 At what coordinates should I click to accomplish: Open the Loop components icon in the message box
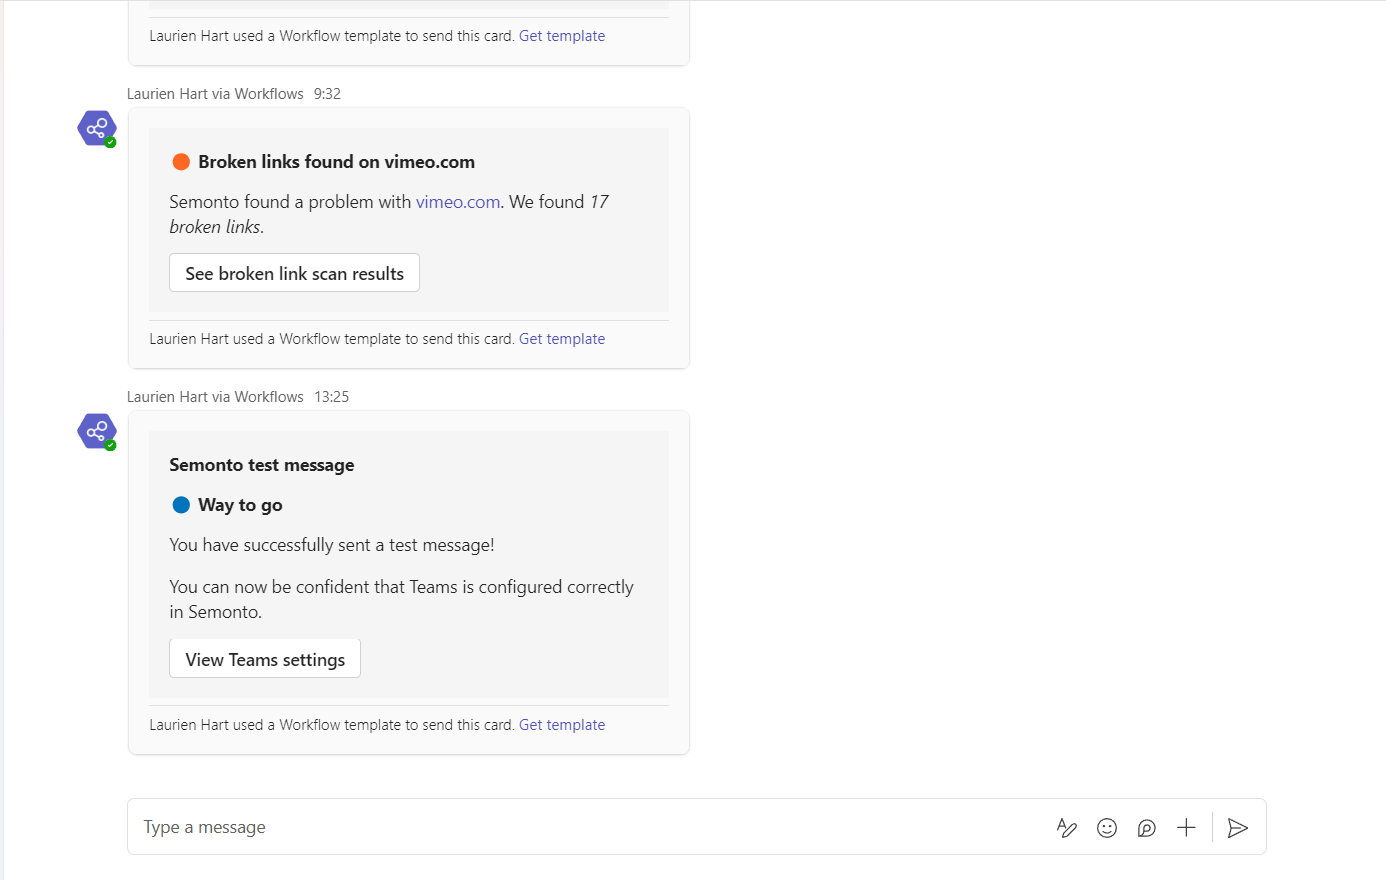pos(1147,828)
